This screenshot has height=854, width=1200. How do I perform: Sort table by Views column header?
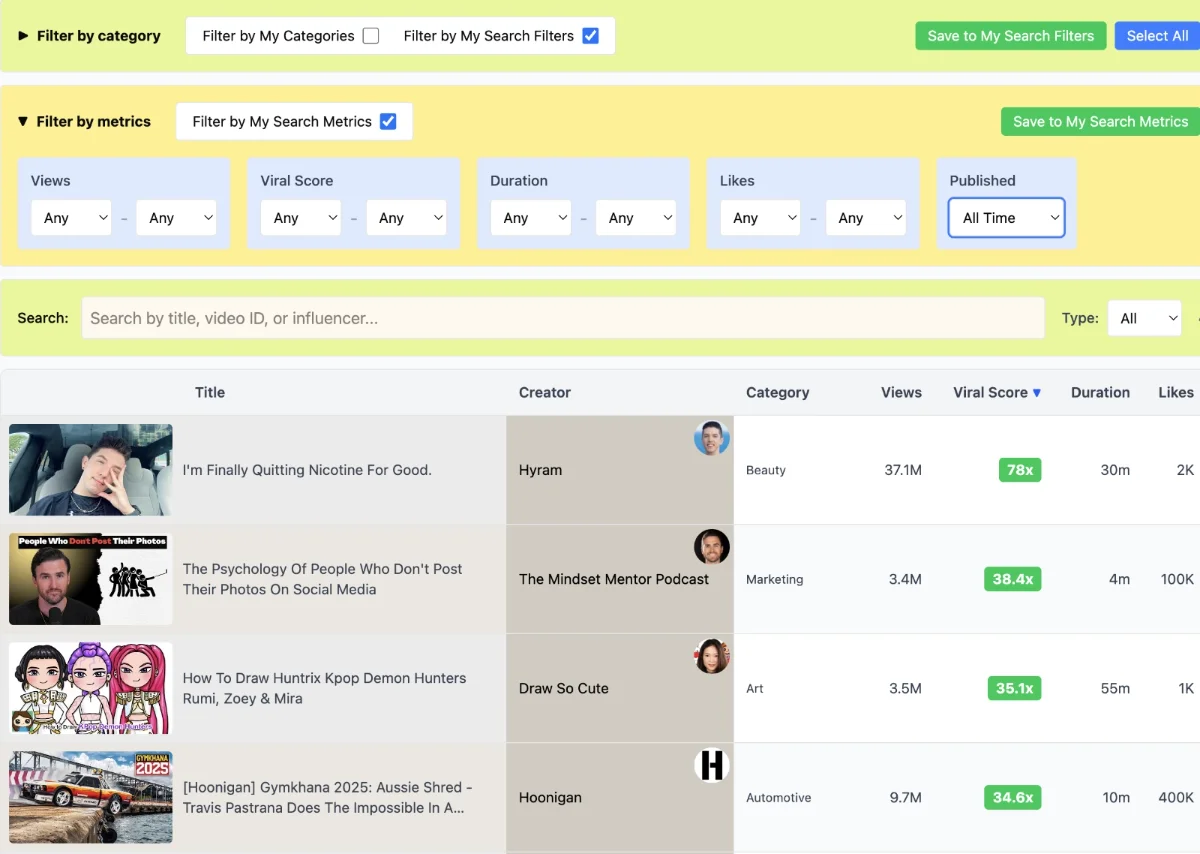(901, 393)
